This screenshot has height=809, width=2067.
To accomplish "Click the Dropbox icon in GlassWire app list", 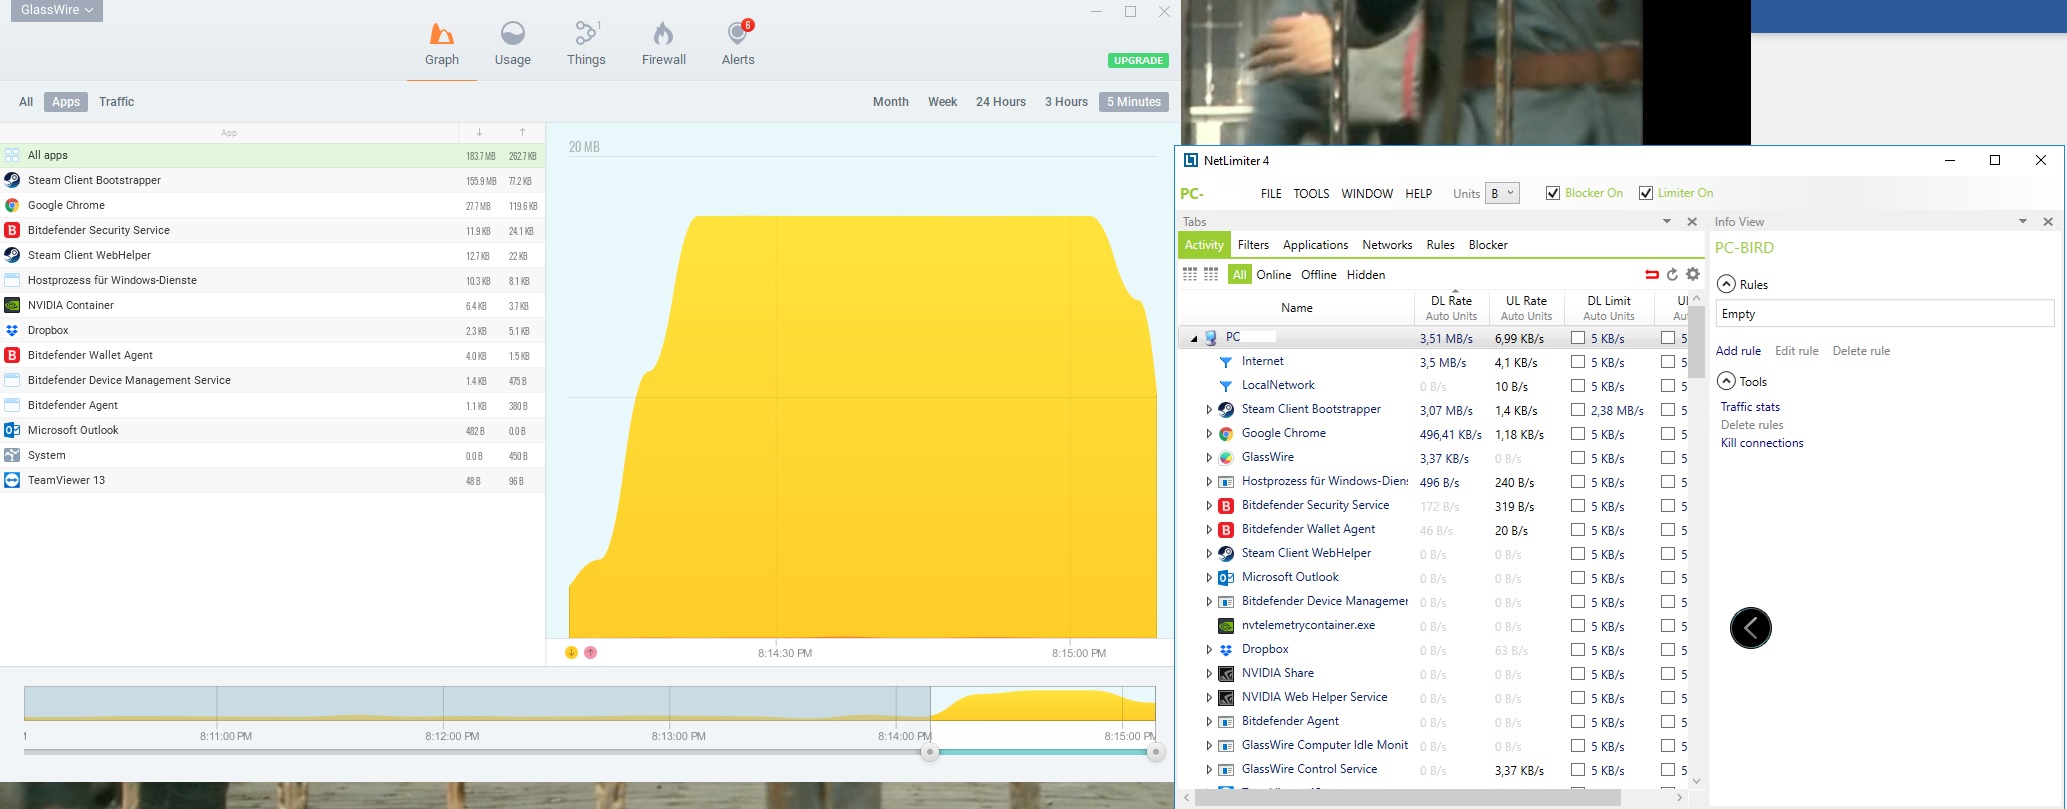I will click(x=12, y=330).
